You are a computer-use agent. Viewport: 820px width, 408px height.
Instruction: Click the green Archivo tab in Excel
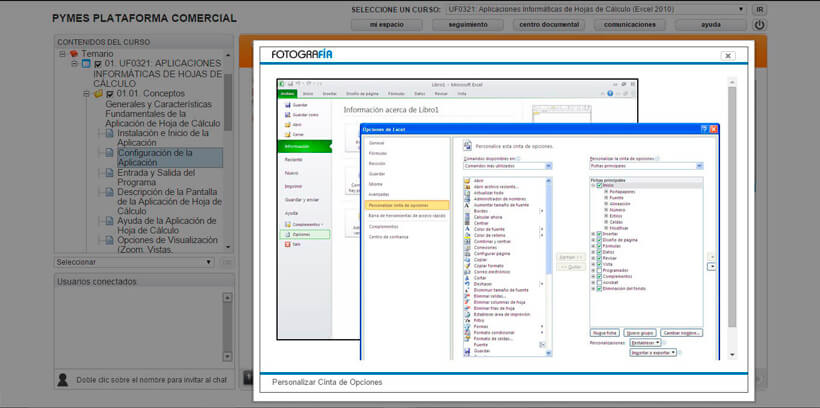[x=288, y=94]
